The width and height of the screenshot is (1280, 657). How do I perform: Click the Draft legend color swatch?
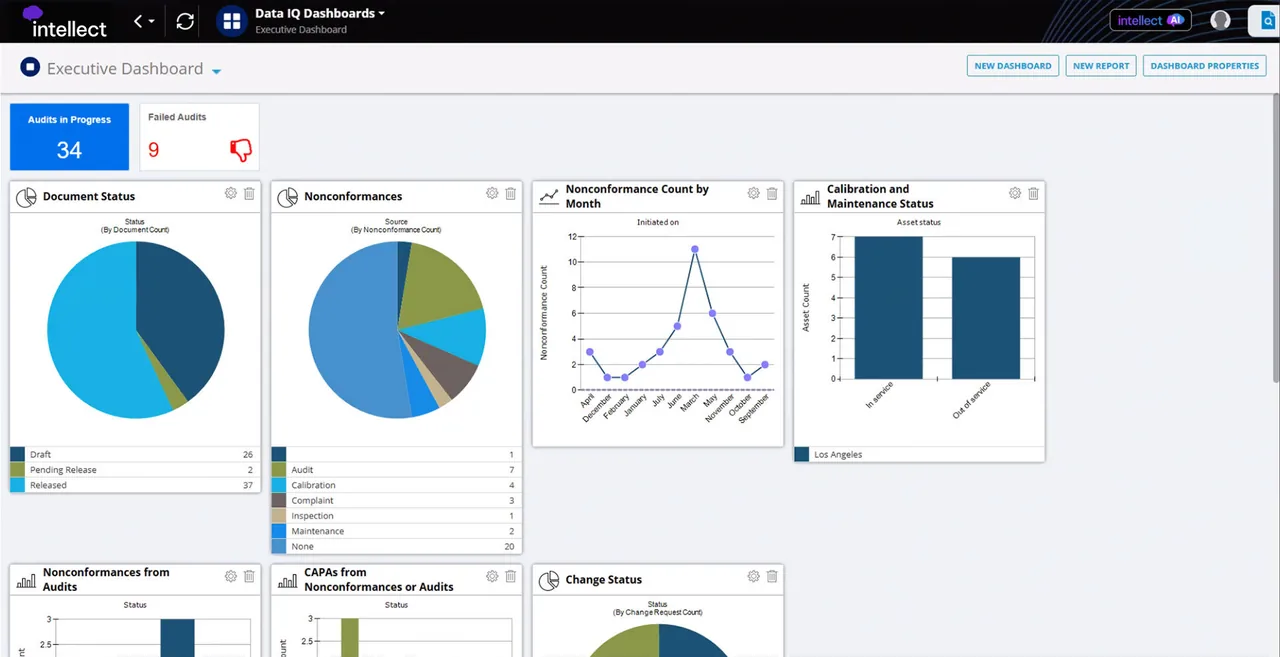pos(17,454)
